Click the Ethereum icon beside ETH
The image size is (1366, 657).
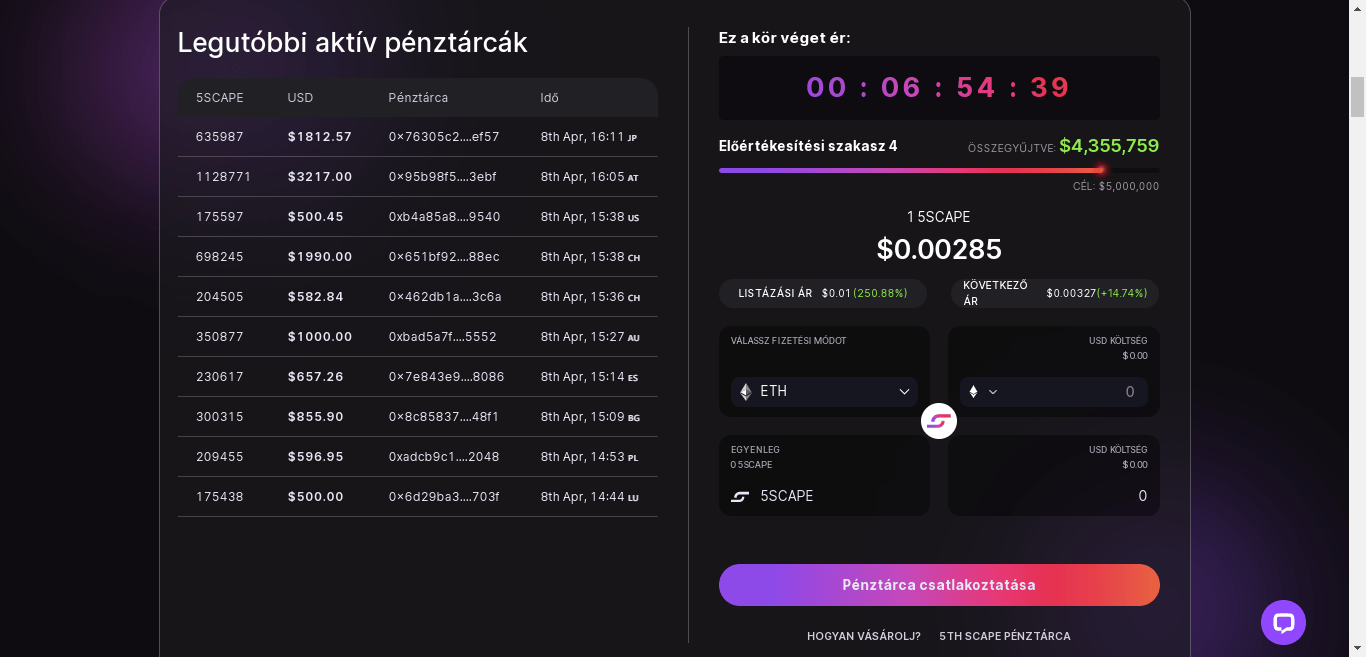point(745,392)
